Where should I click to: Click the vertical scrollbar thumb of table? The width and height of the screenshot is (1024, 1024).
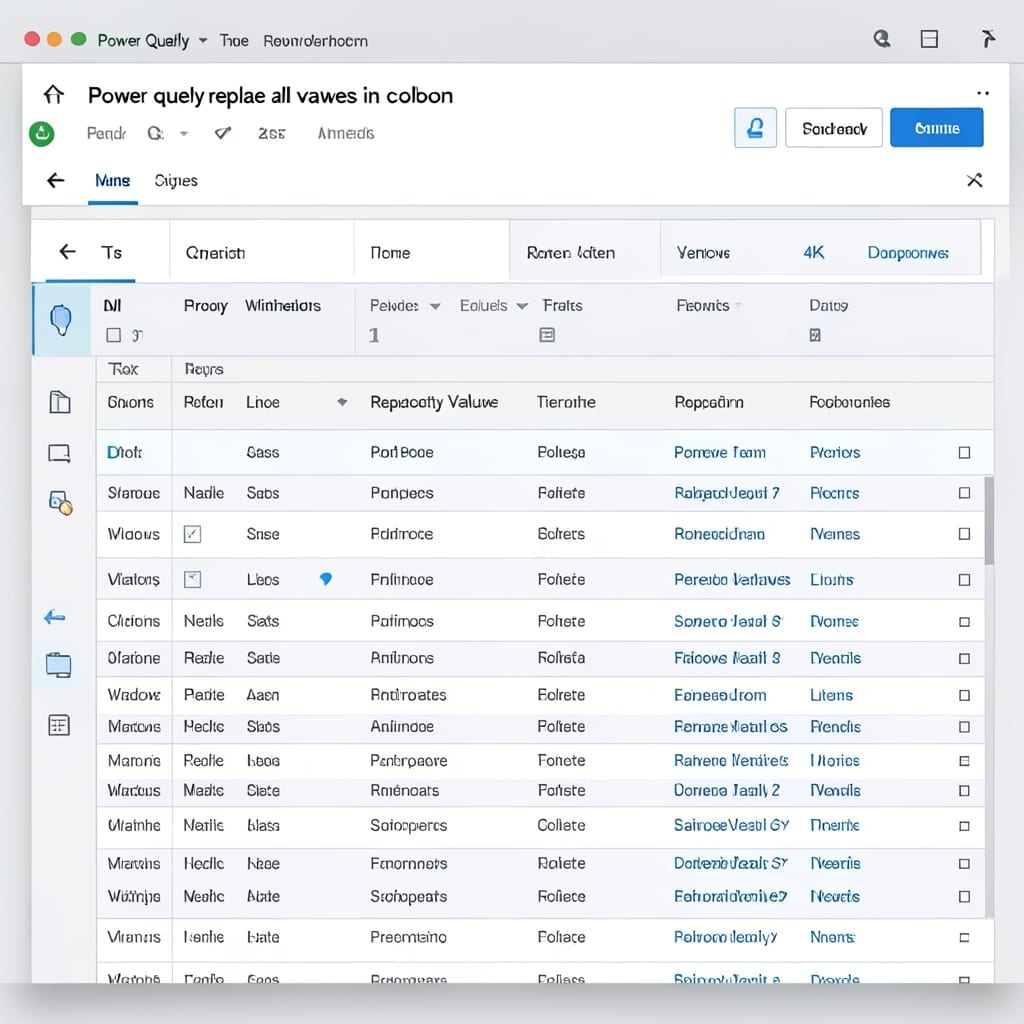pos(989,520)
